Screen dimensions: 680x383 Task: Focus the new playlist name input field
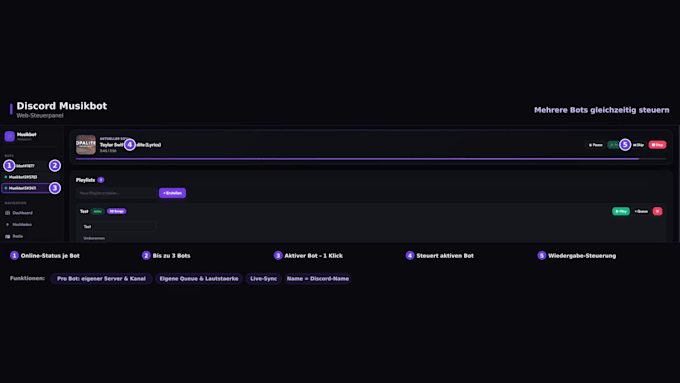[x=117, y=193]
